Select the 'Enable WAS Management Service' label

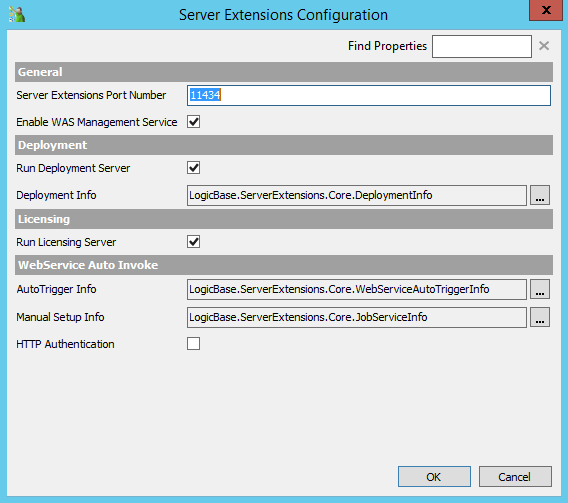[x=97, y=122]
